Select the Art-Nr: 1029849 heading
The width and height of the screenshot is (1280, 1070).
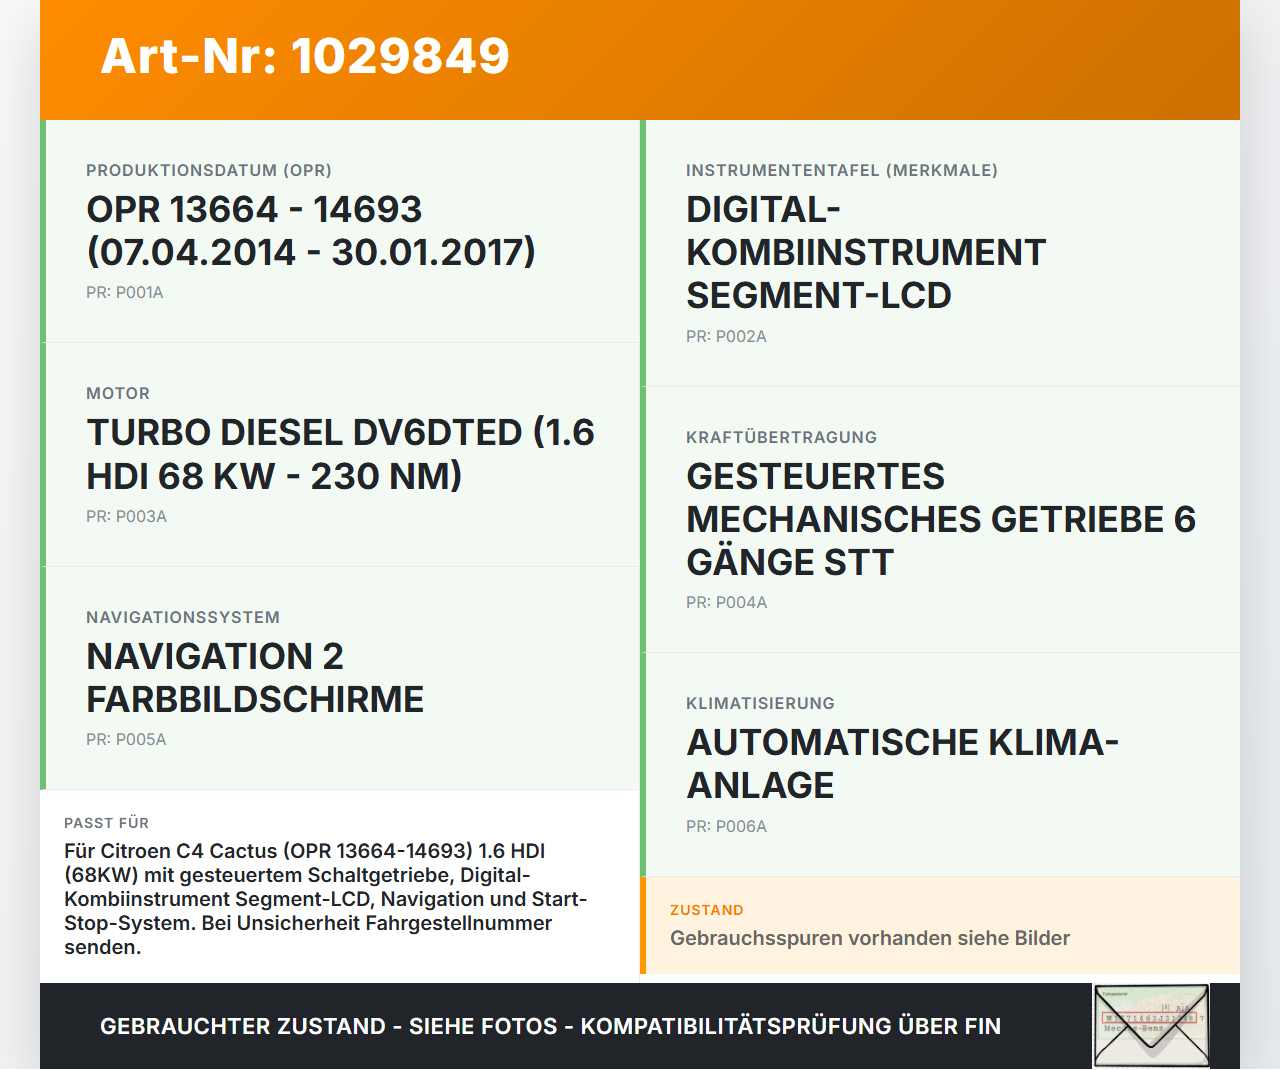coord(305,56)
